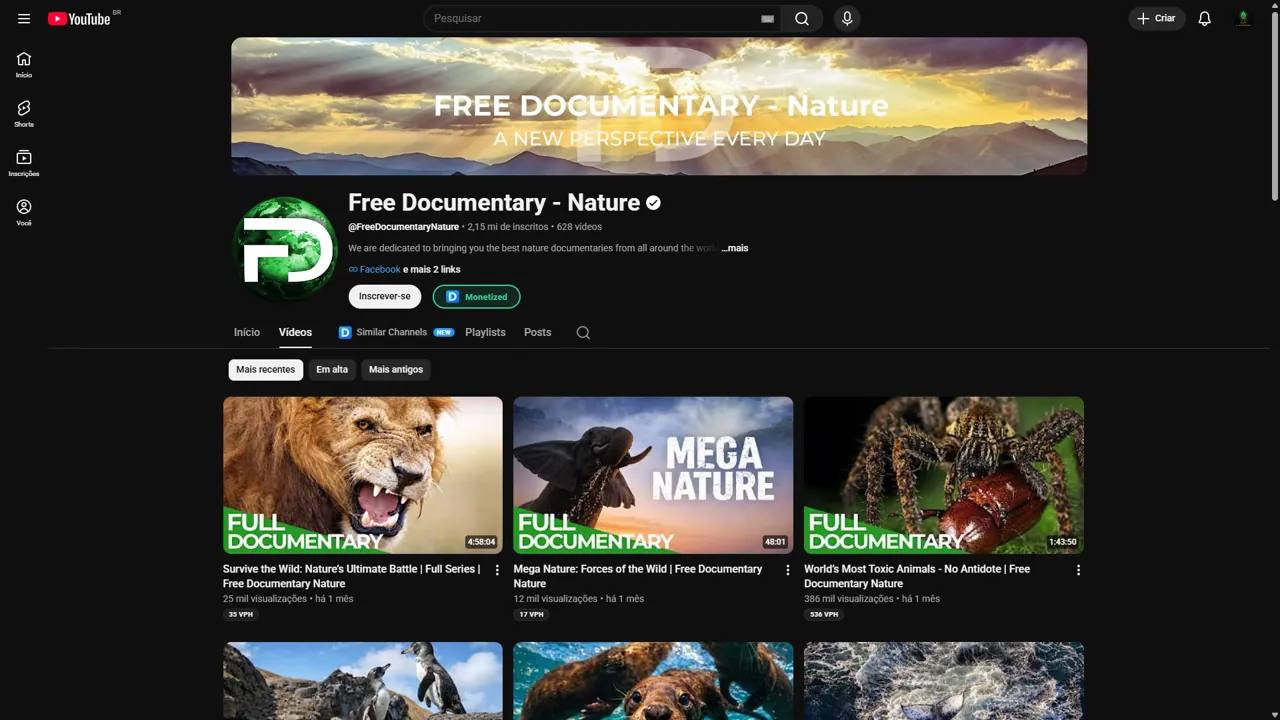Open the Posts tab
Viewport: 1280px width, 720px height.
point(538,332)
